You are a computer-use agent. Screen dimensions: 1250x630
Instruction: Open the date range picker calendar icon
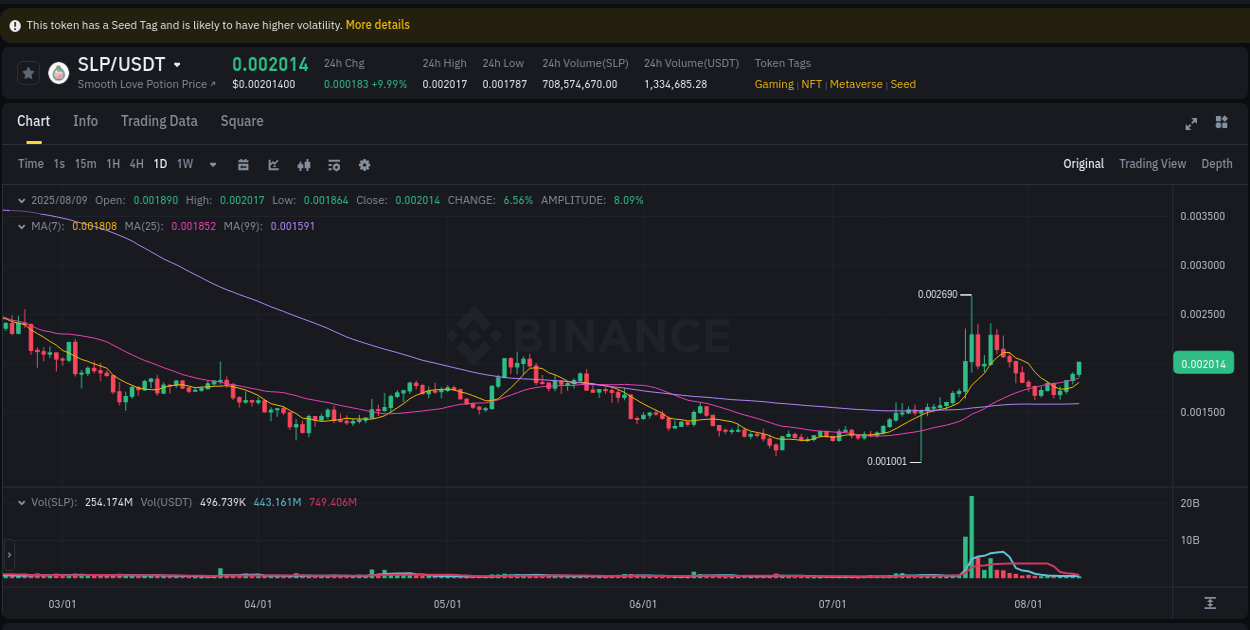pyautogui.click(x=243, y=163)
